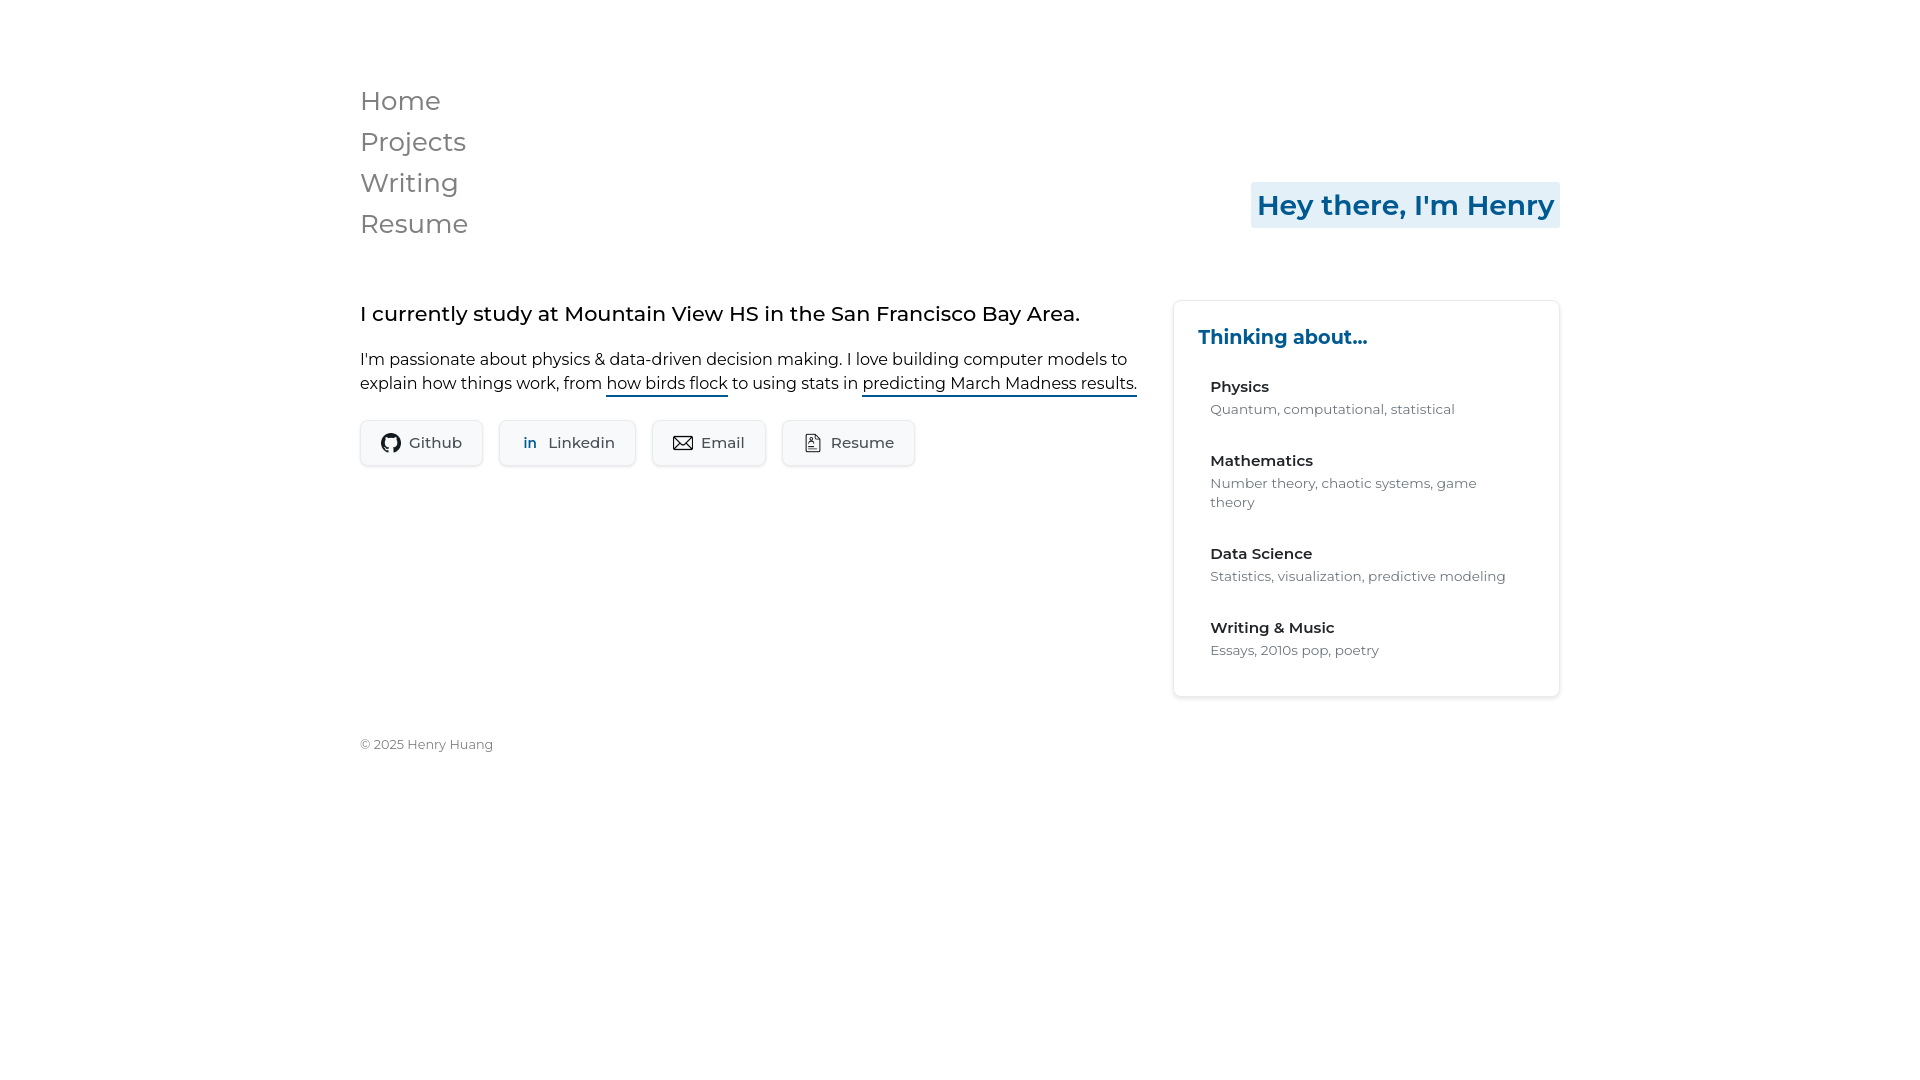Click 'Essays, 2010s pop, poetry' text
Image resolution: width=1920 pixels, height=1080 pixels.
(x=1294, y=650)
